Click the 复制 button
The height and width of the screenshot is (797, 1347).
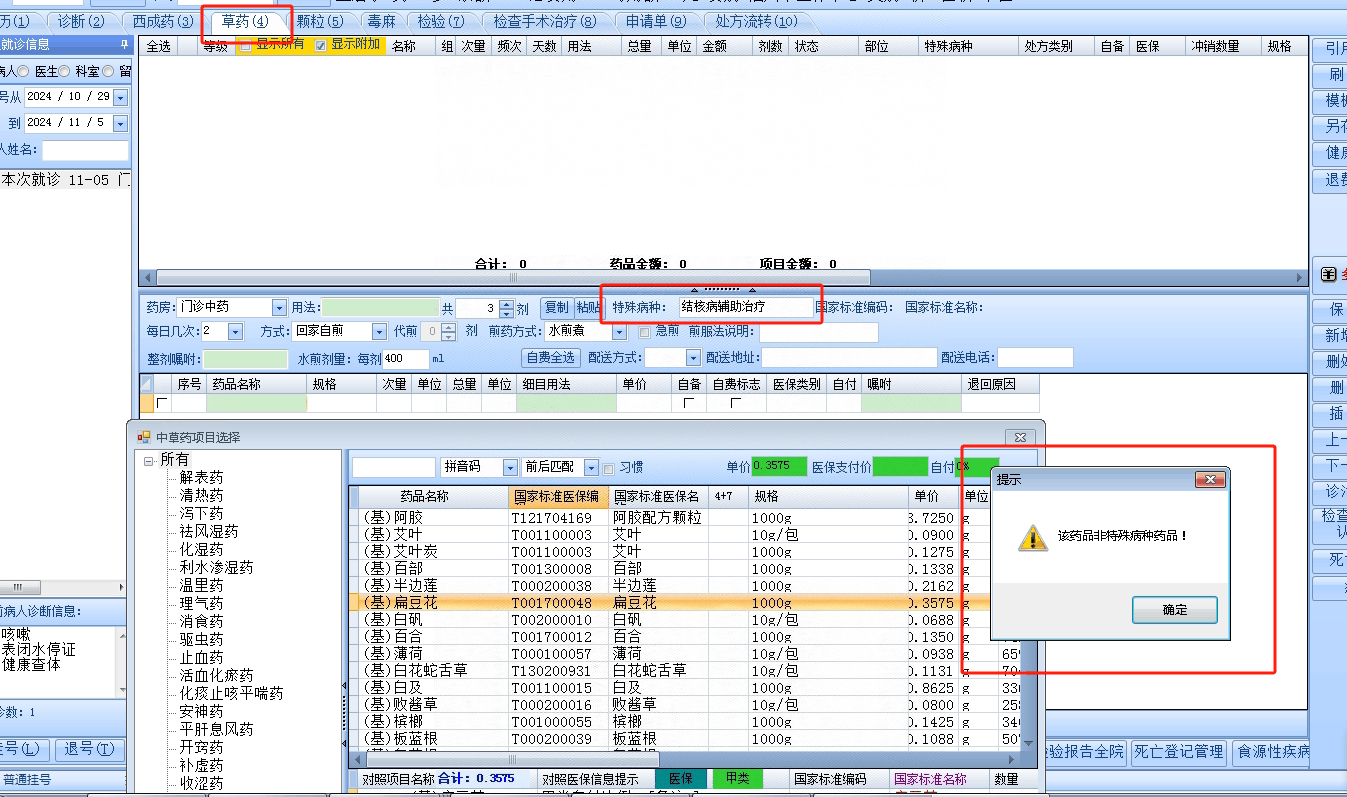(x=556, y=308)
